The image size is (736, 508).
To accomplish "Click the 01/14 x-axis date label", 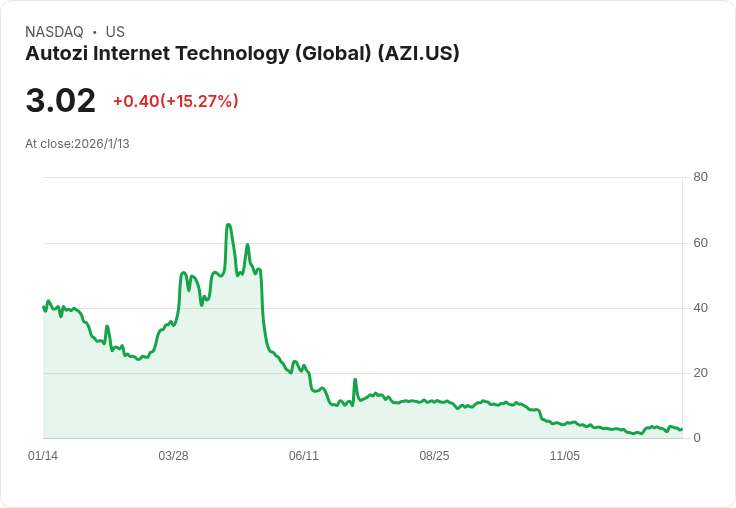I will [43, 456].
